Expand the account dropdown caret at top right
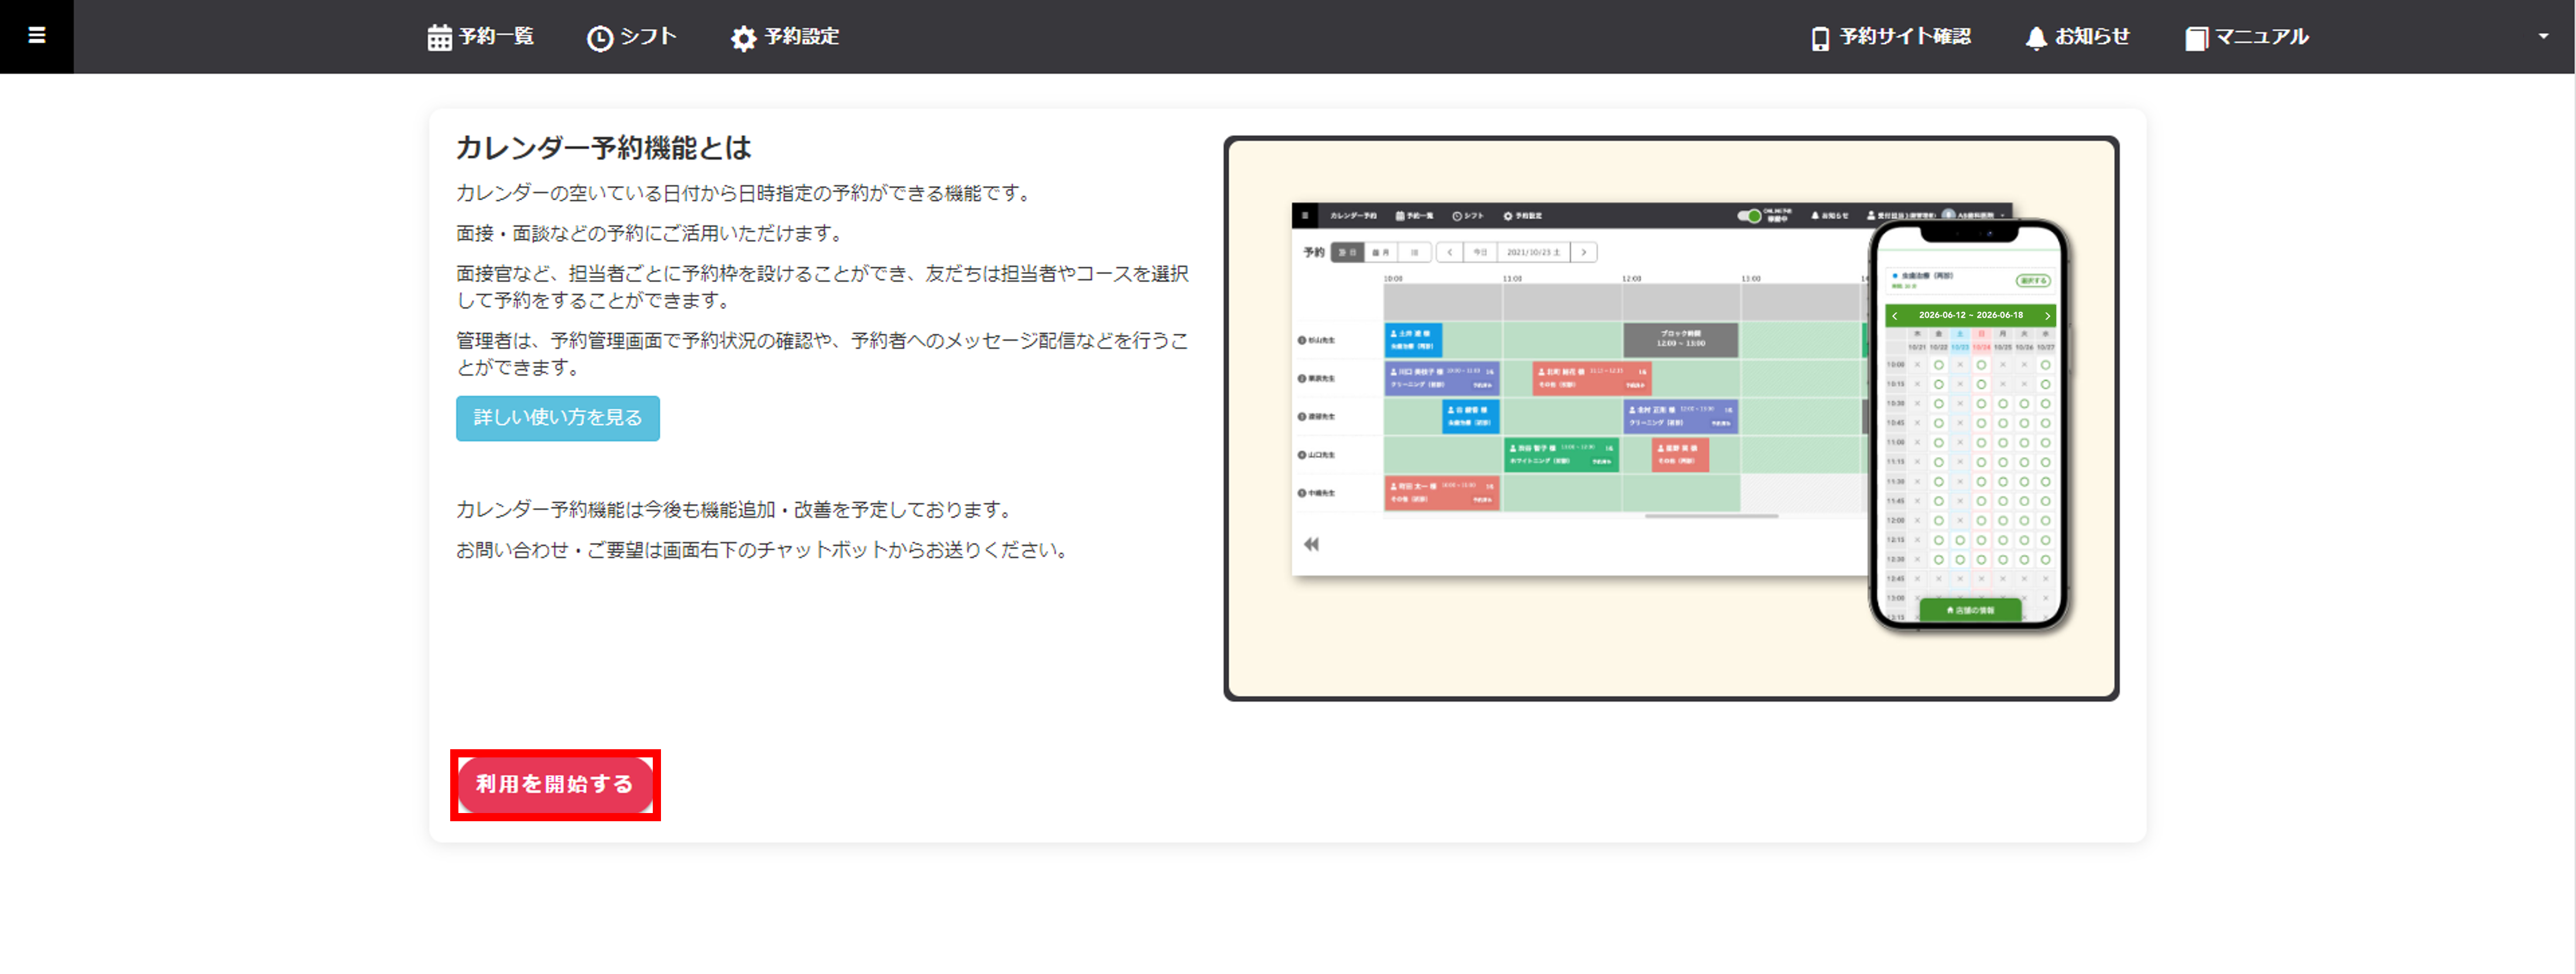The height and width of the screenshot is (974, 2576). 2543,36
